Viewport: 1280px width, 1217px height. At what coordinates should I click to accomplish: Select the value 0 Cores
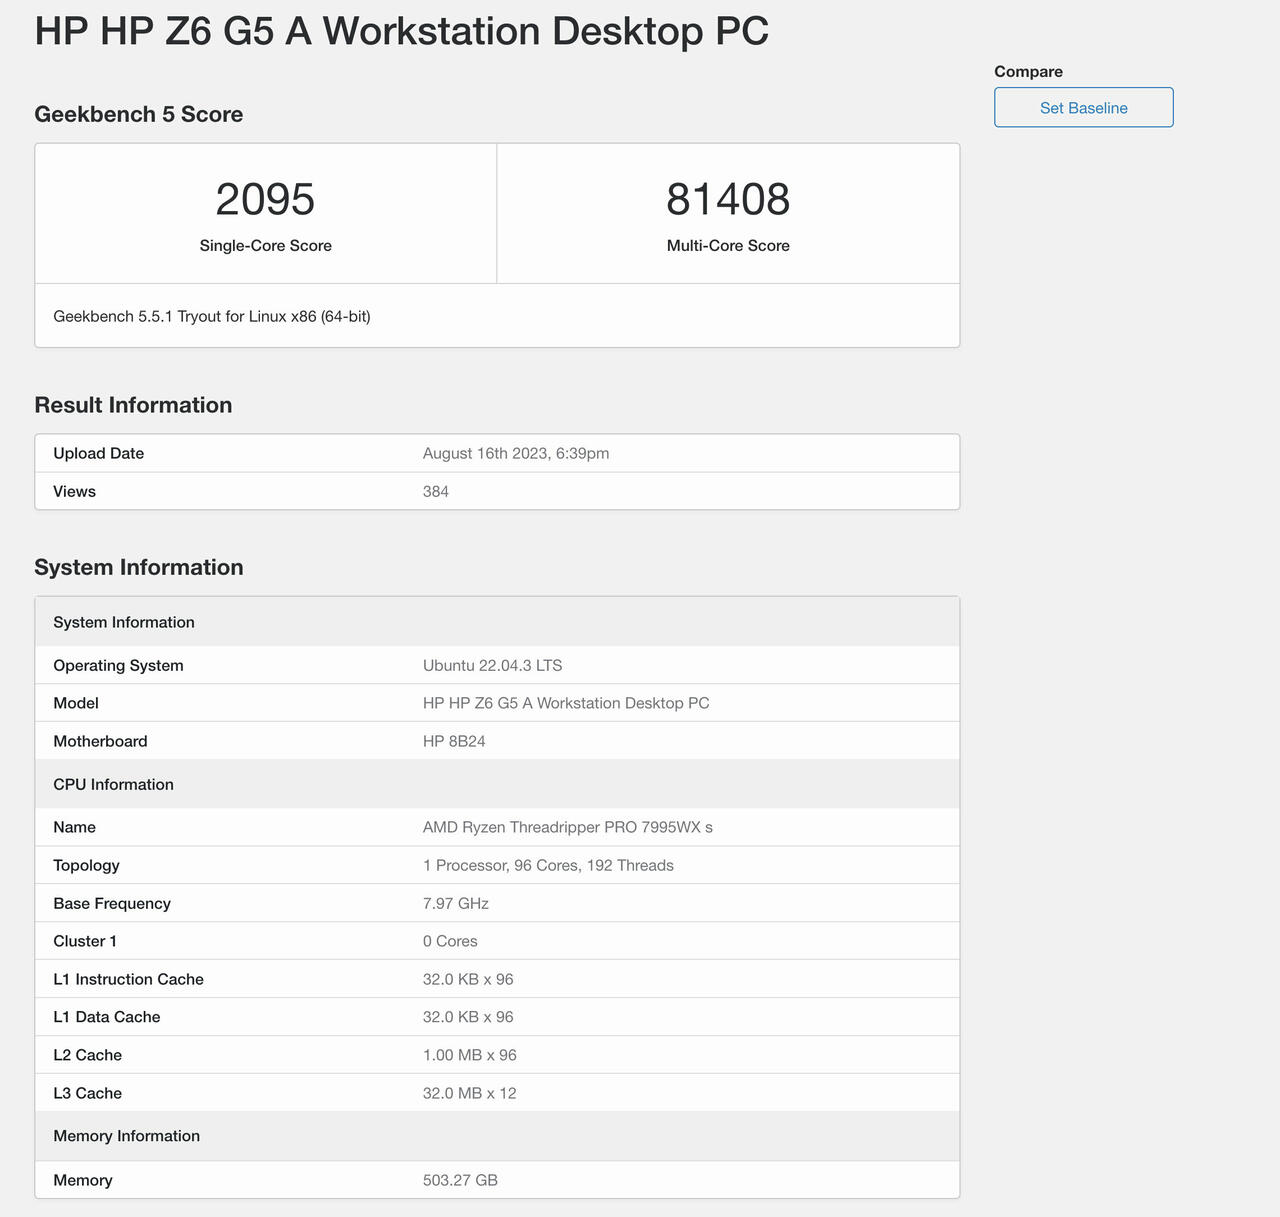coord(450,941)
